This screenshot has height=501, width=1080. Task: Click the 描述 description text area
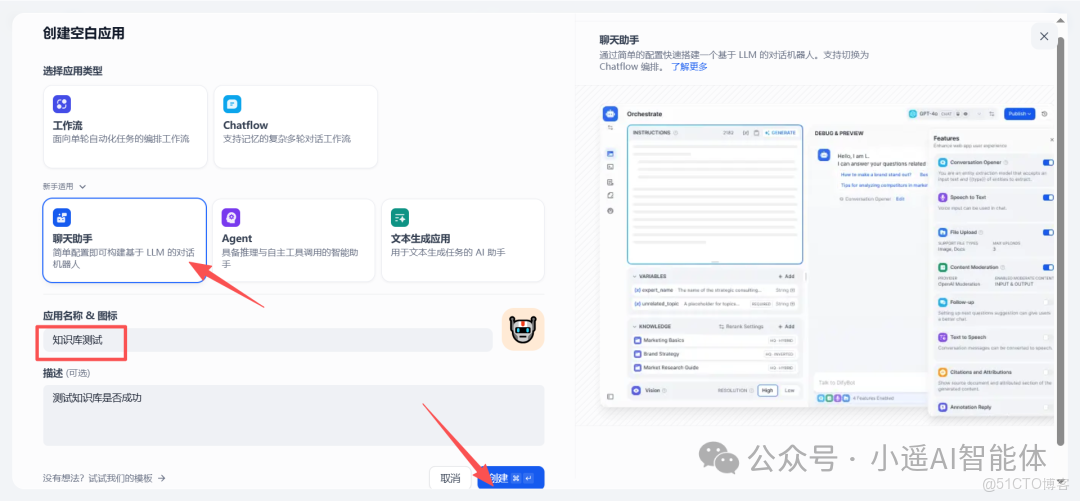click(x=293, y=415)
